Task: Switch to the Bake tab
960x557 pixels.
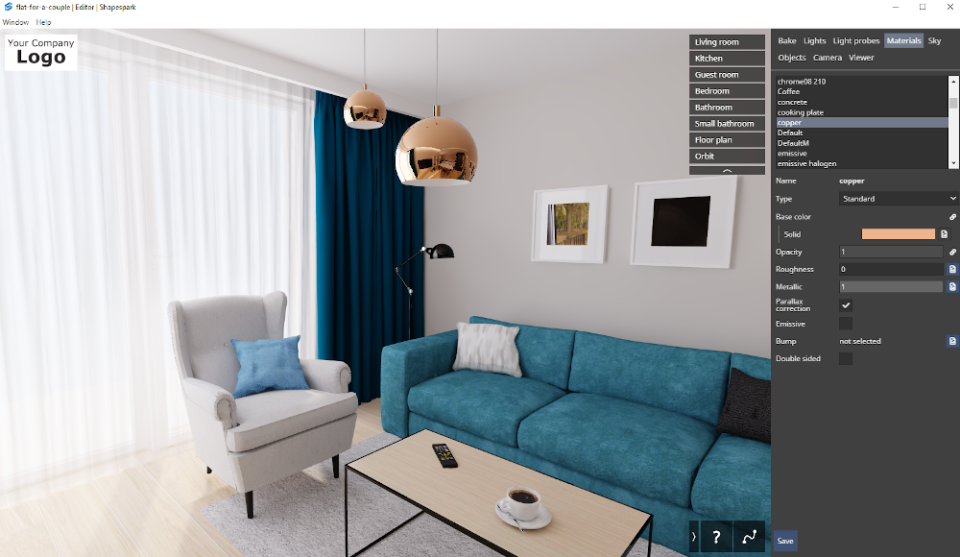Action: pyautogui.click(x=787, y=40)
